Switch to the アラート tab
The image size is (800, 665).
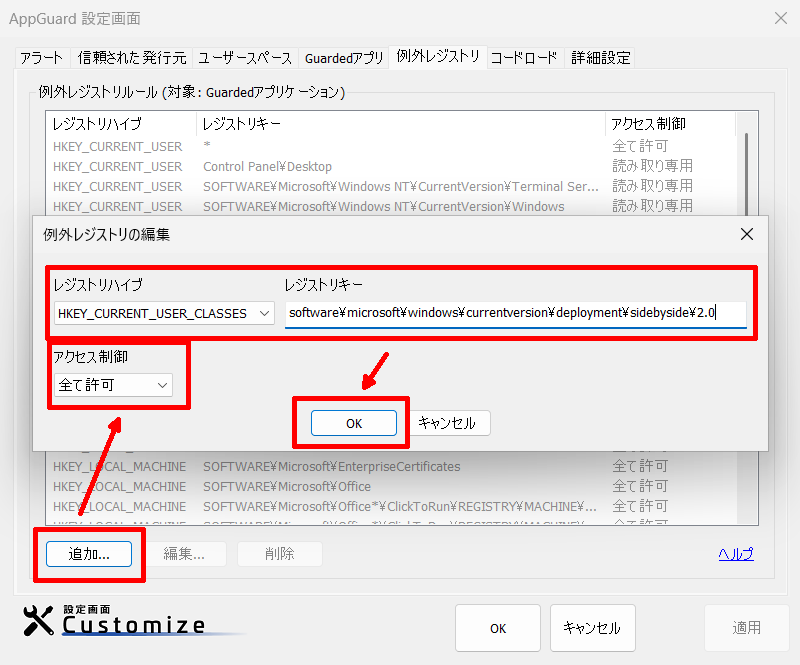point(41,58)
